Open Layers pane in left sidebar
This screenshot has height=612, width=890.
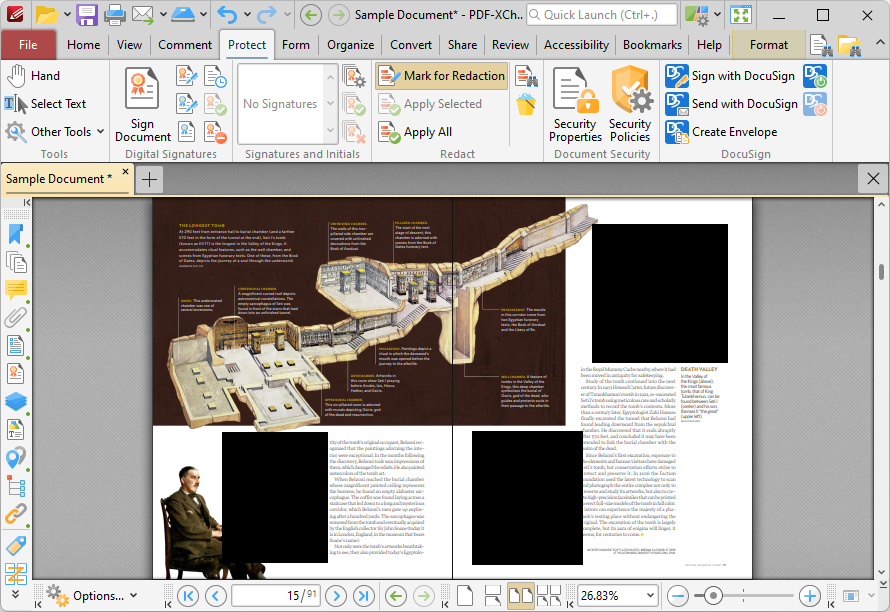[x=16, y=401]
